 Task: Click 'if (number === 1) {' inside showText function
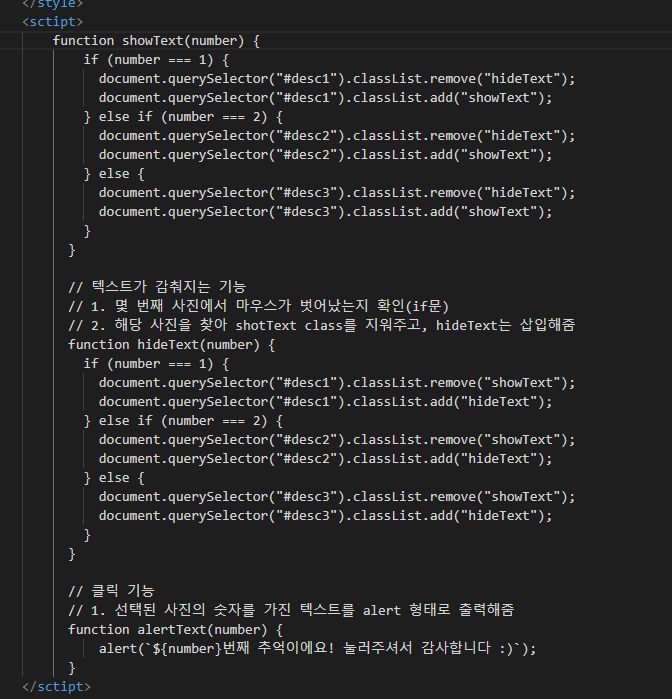click(x=156, y=60)
